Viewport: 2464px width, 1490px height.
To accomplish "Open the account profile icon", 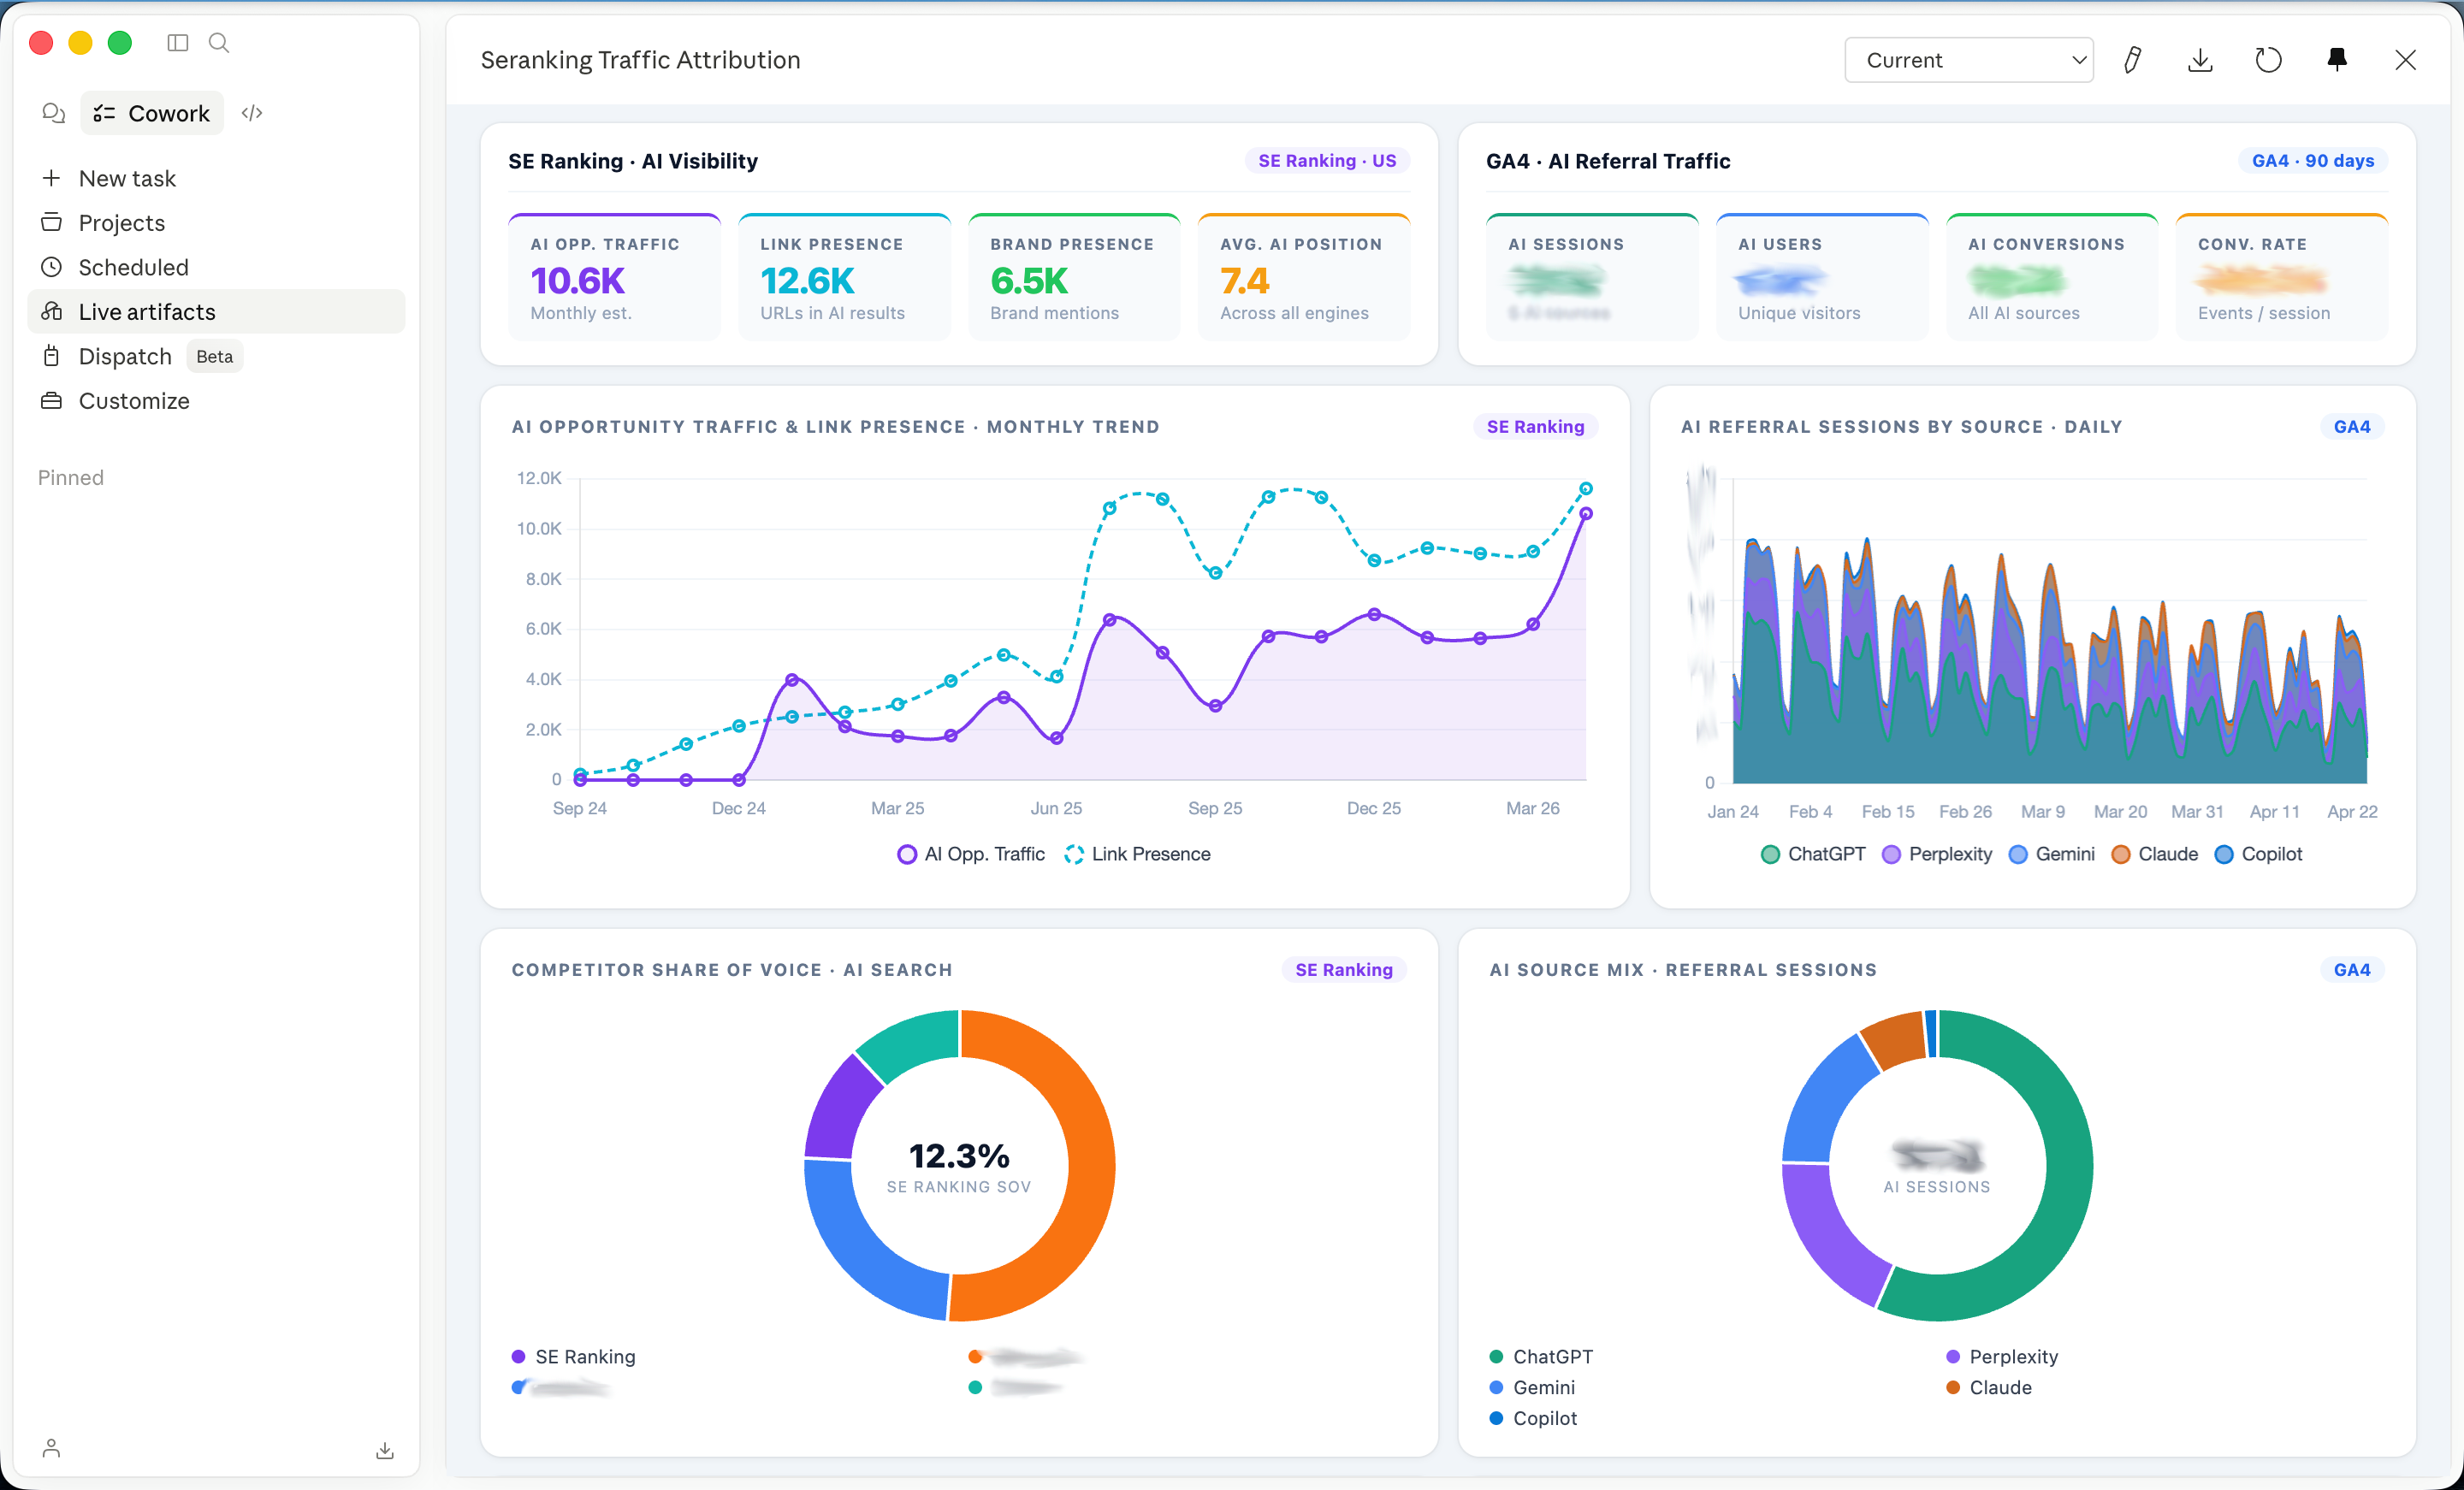I will tap(52, 1448).
